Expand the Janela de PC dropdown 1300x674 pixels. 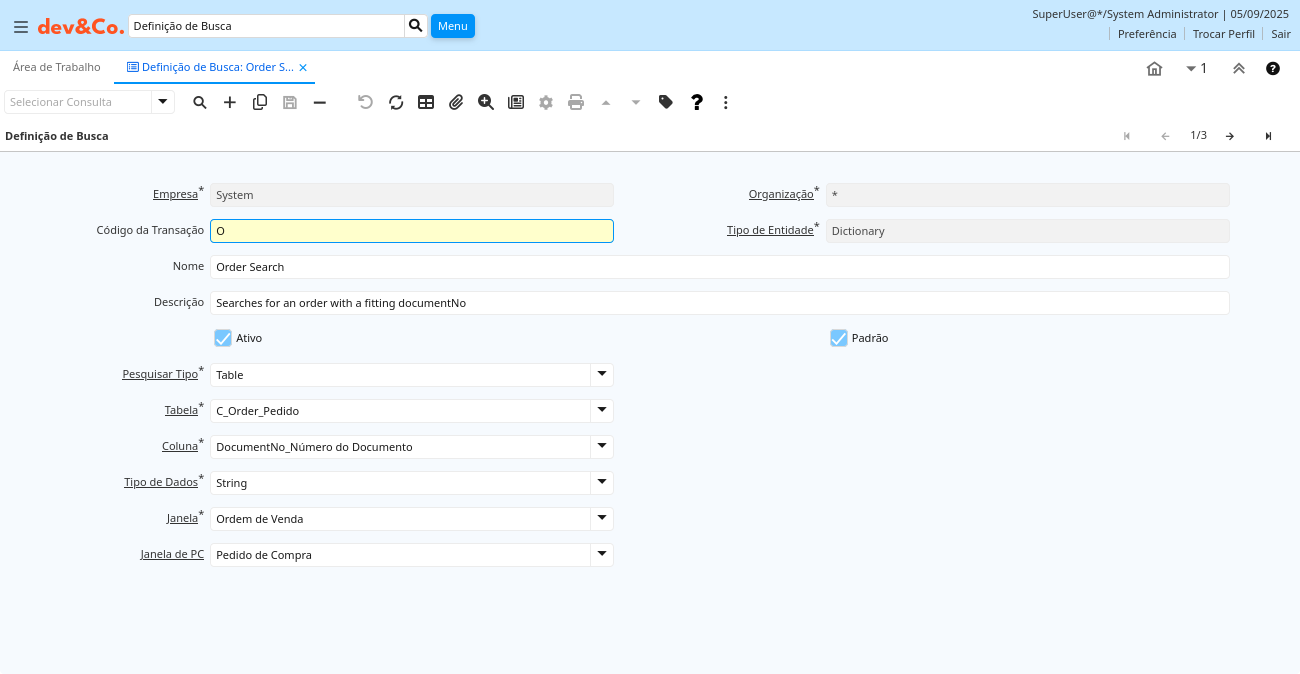click(601, 555)
